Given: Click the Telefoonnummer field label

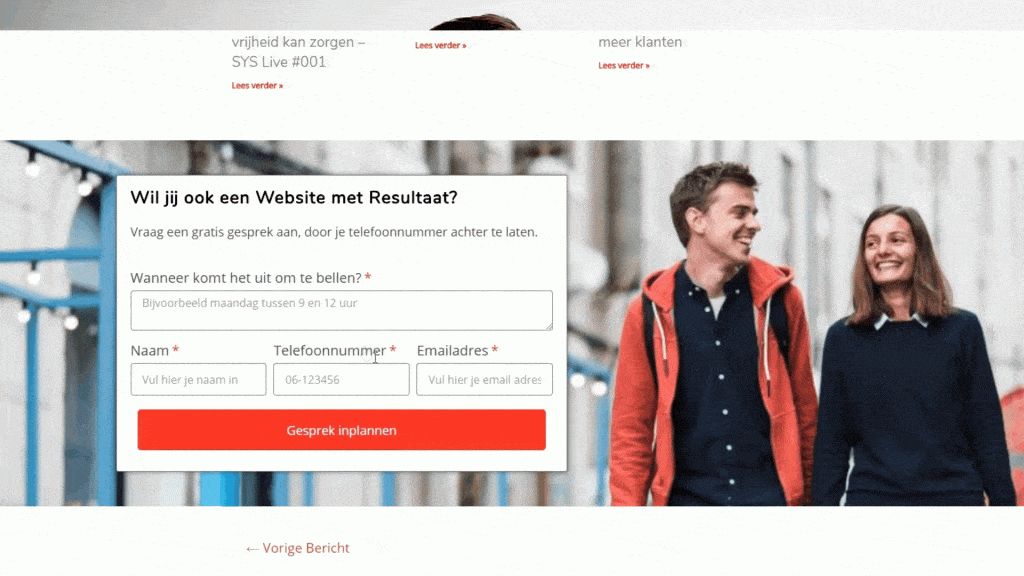Looking at the screenshot, I should pos(330,351).
